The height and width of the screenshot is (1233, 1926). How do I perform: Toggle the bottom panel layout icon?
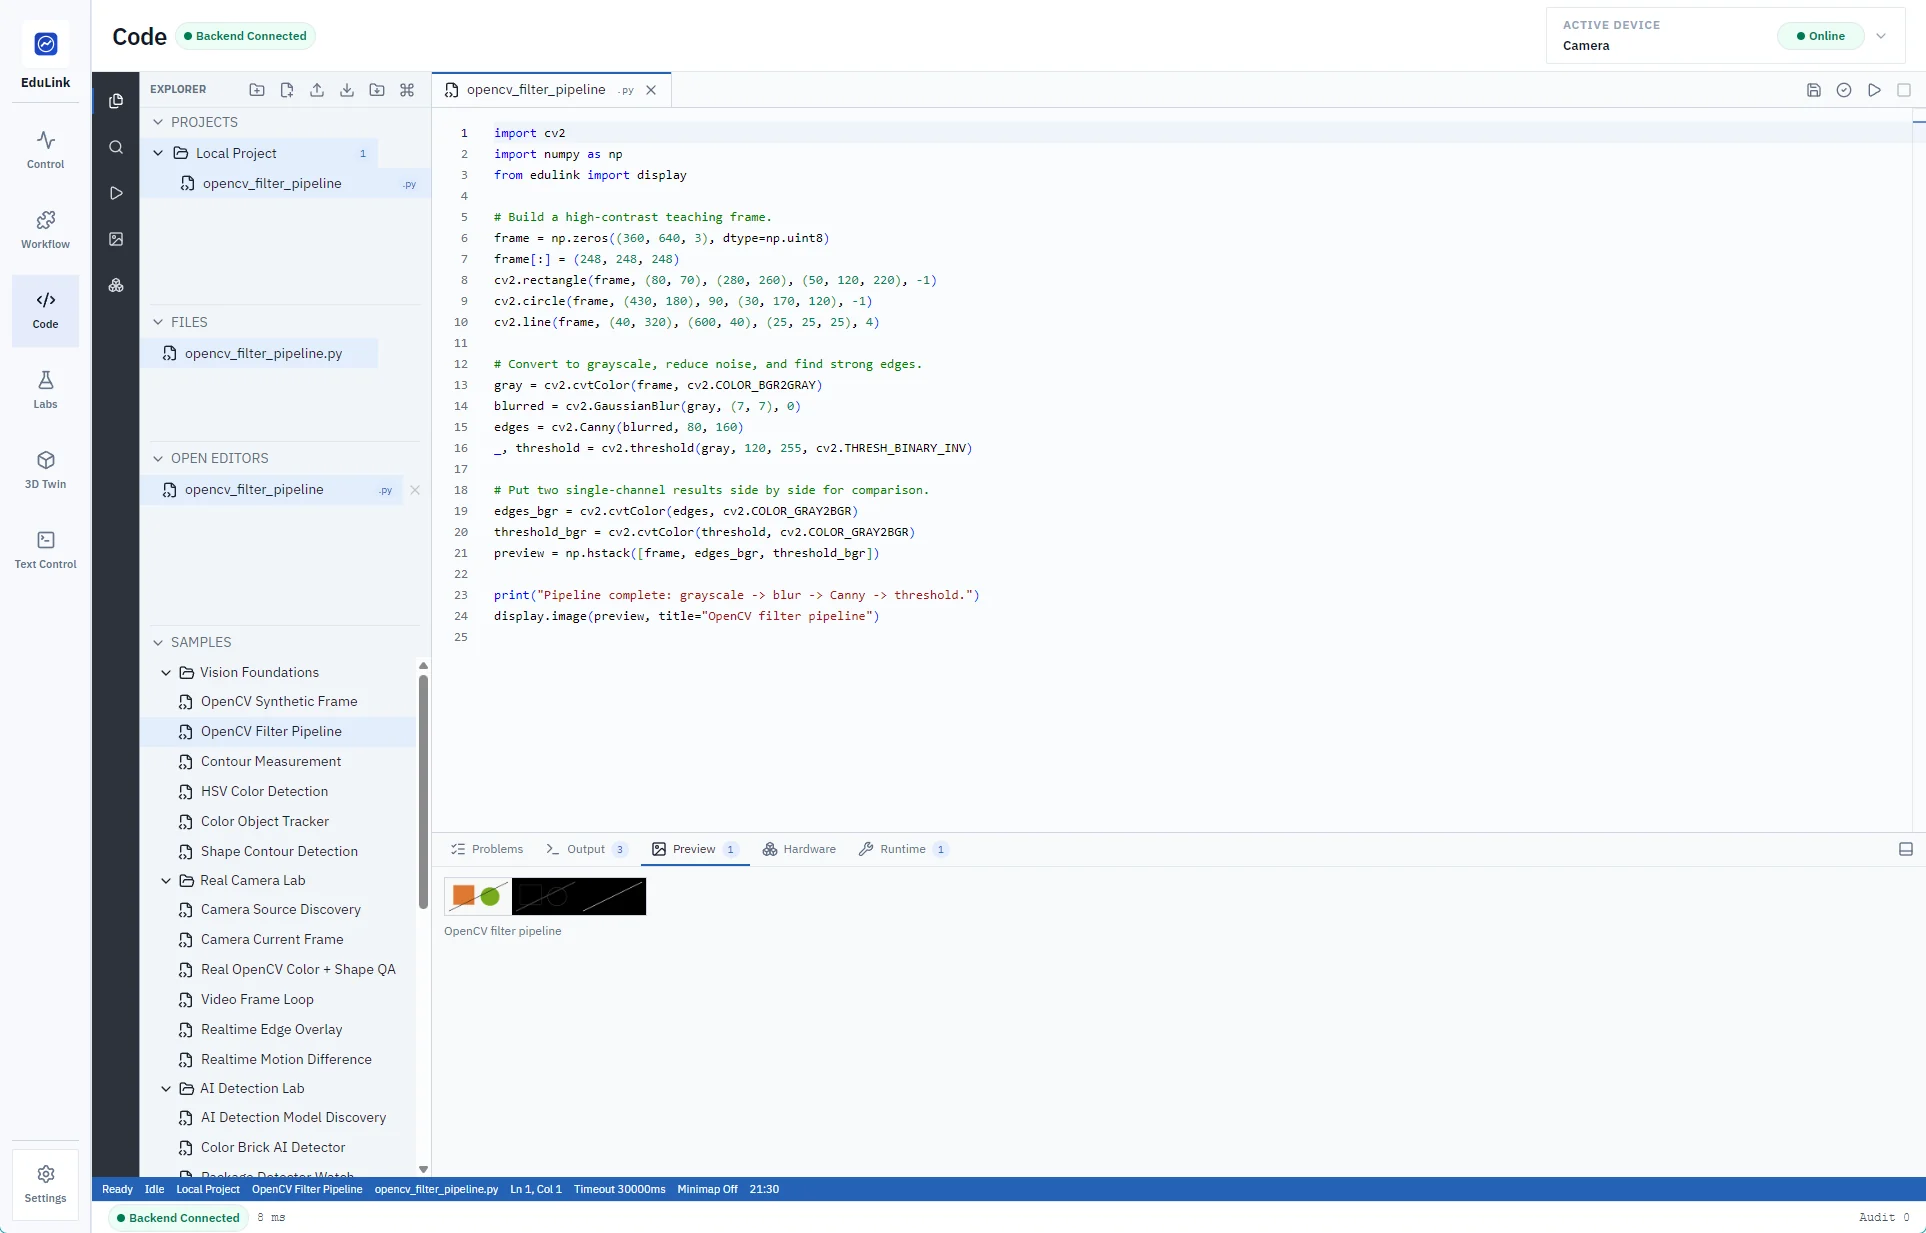click(x=1906, y=849)
